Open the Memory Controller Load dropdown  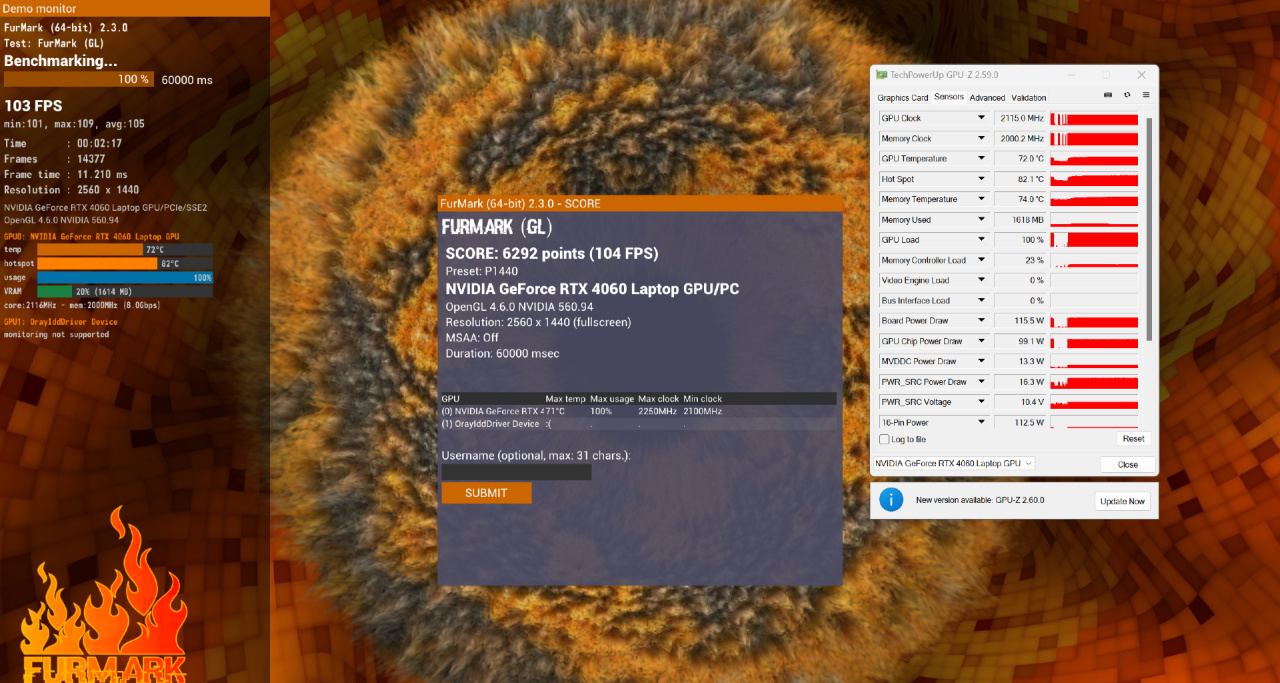[982, 260]
